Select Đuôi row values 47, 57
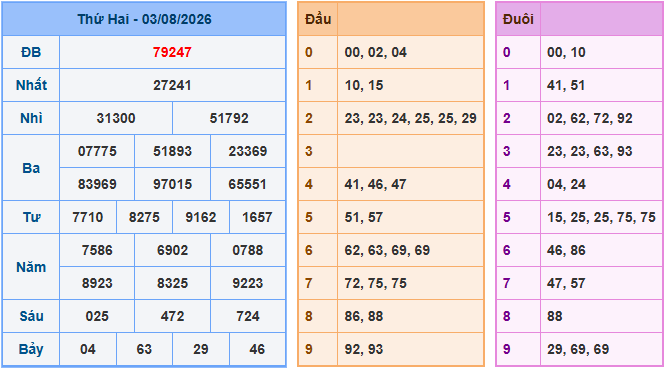This screenshot has height=370, width=666. click(566, 283)
